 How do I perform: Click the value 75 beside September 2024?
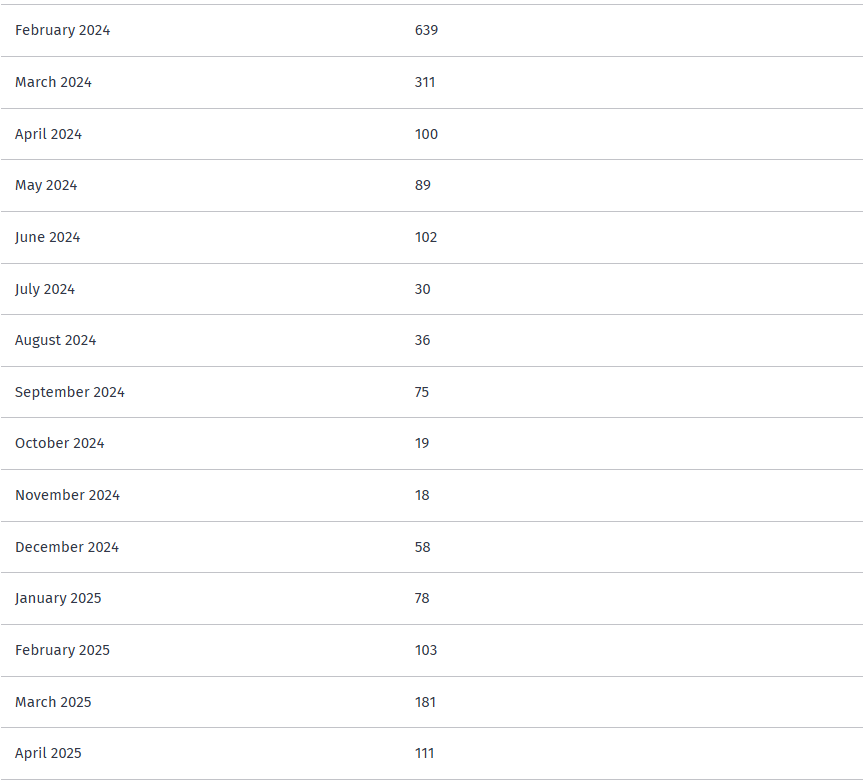[x=421, y=392]
